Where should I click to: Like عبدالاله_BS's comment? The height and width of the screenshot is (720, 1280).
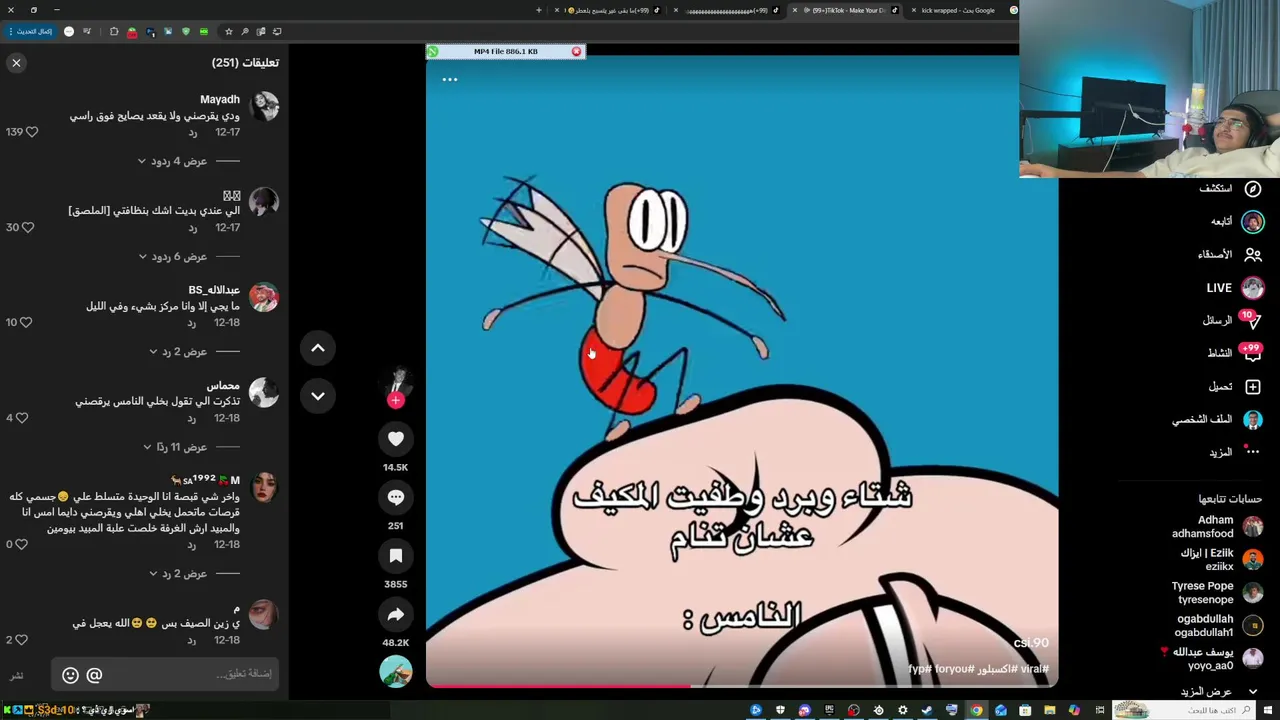click(26, 322)
